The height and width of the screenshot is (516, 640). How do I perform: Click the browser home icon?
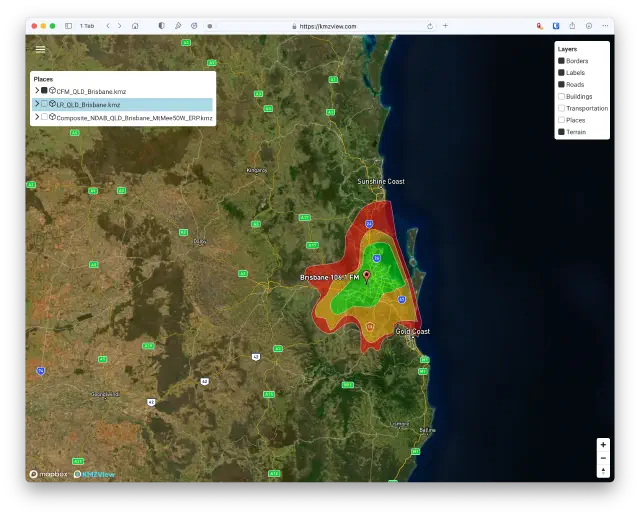pyautogui.click(x=135, y=26)
